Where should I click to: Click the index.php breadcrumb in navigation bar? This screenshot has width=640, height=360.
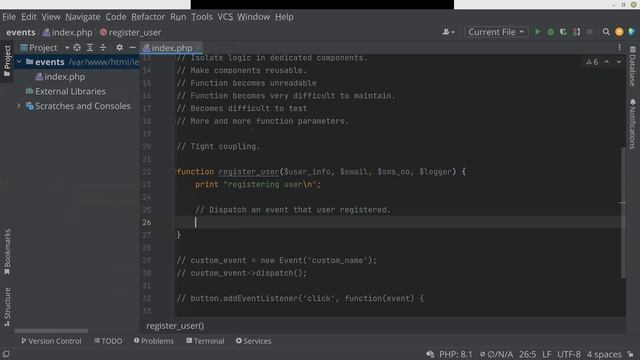click(x=68, y=32)
